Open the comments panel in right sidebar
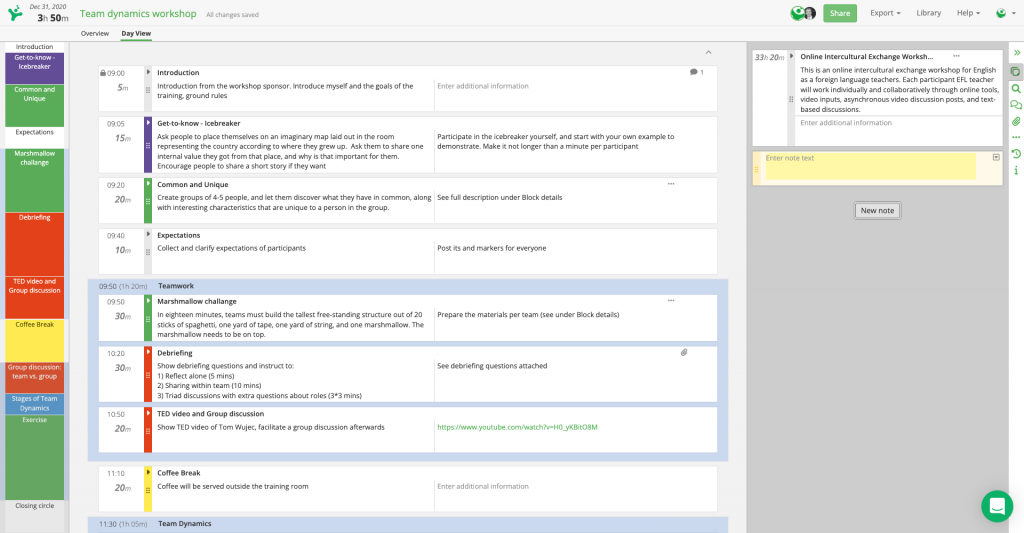 [1016, 105]
